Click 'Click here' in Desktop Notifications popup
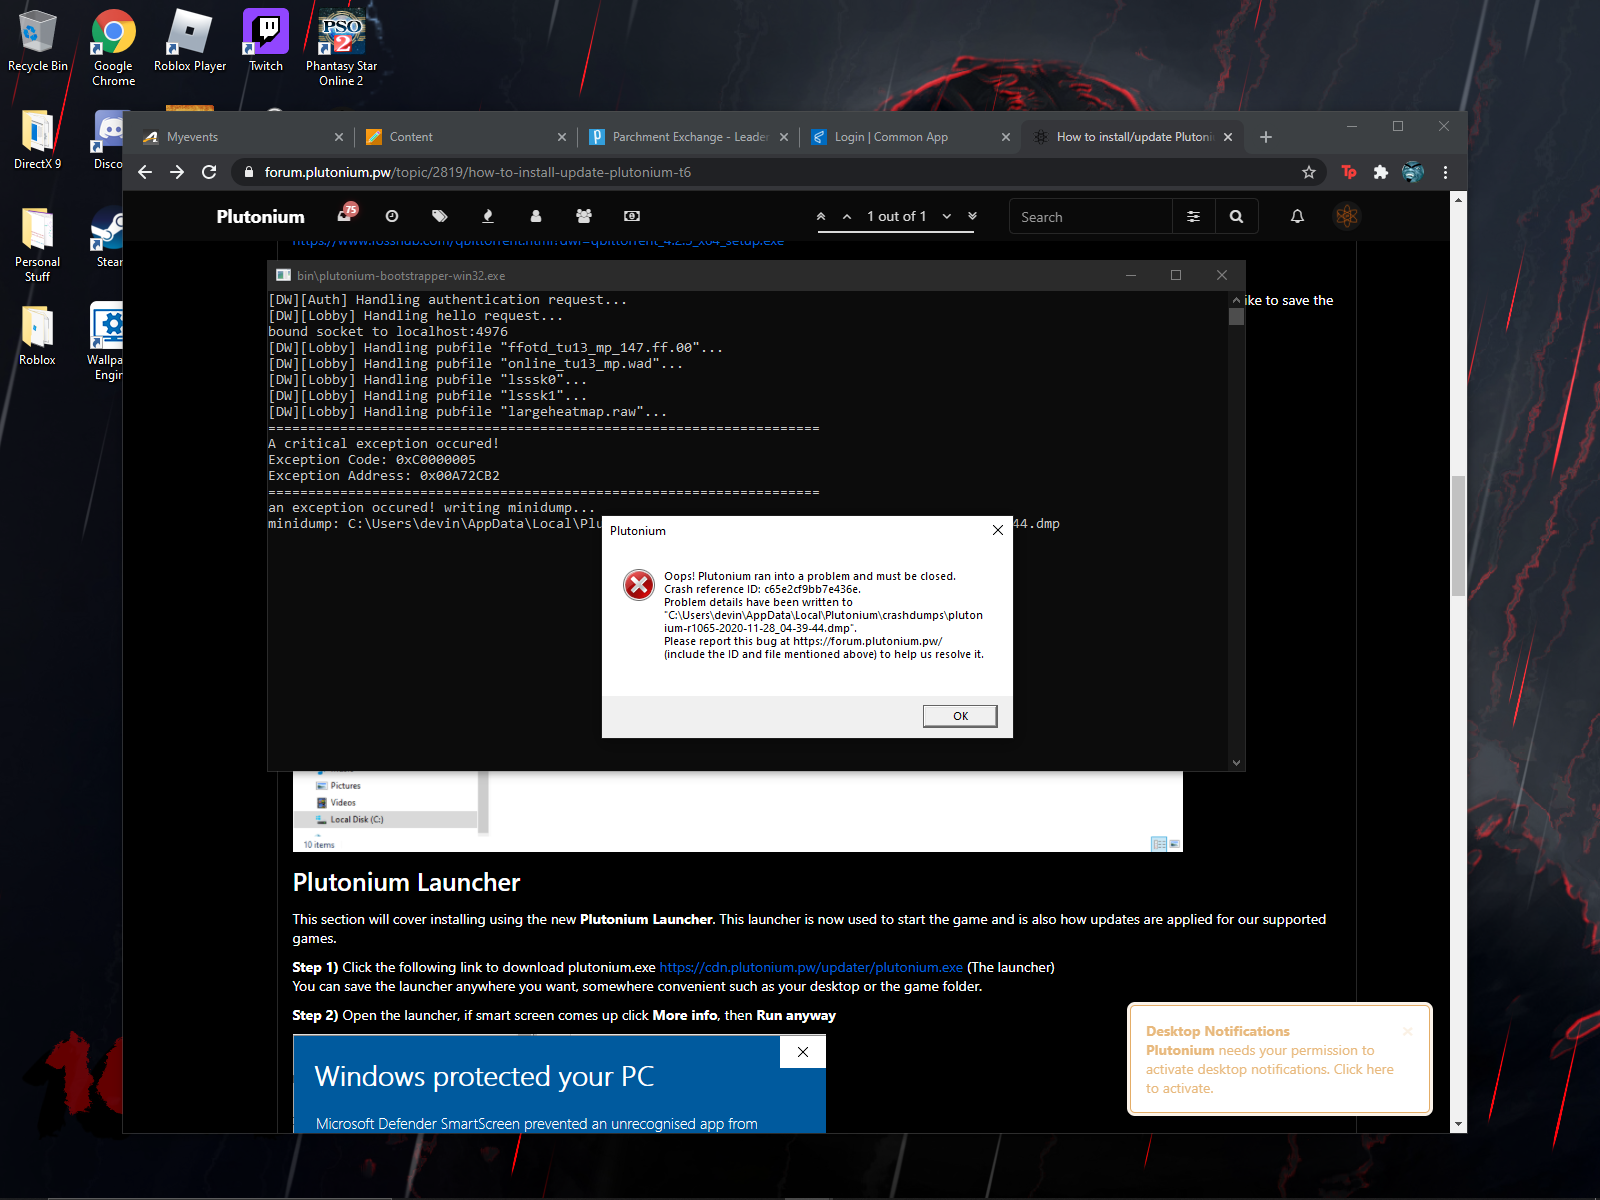The height and width of the screenshot is (1200, 1600). 1363,1069
